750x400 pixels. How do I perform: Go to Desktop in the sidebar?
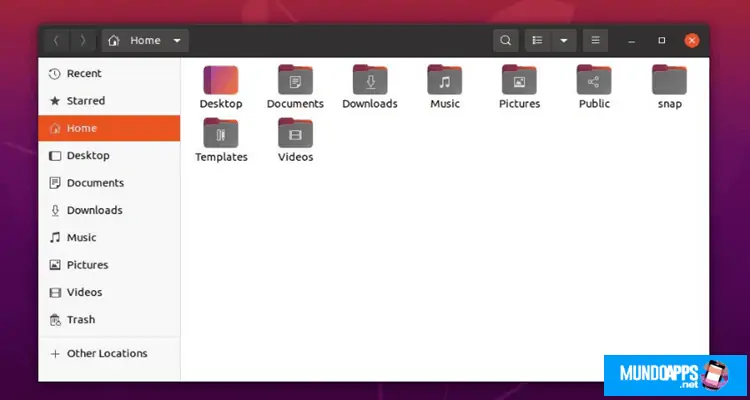coord(109,156)
